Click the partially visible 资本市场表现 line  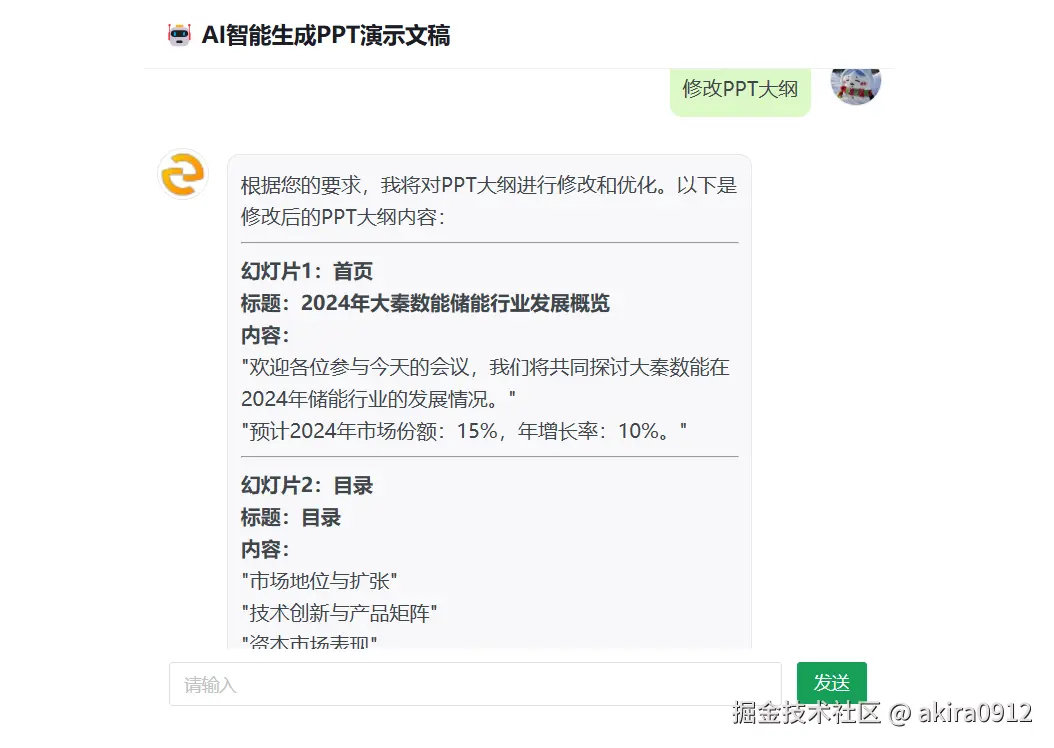[309, 641]
